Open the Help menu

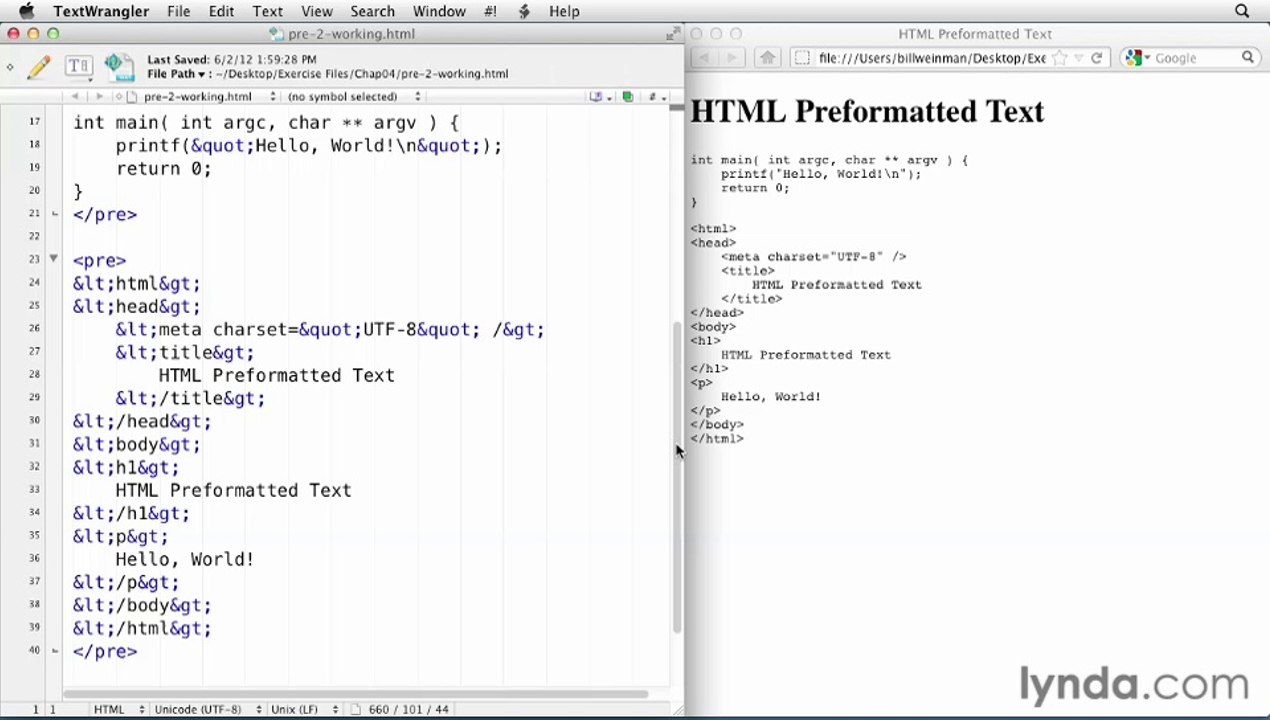click(564, 11)
